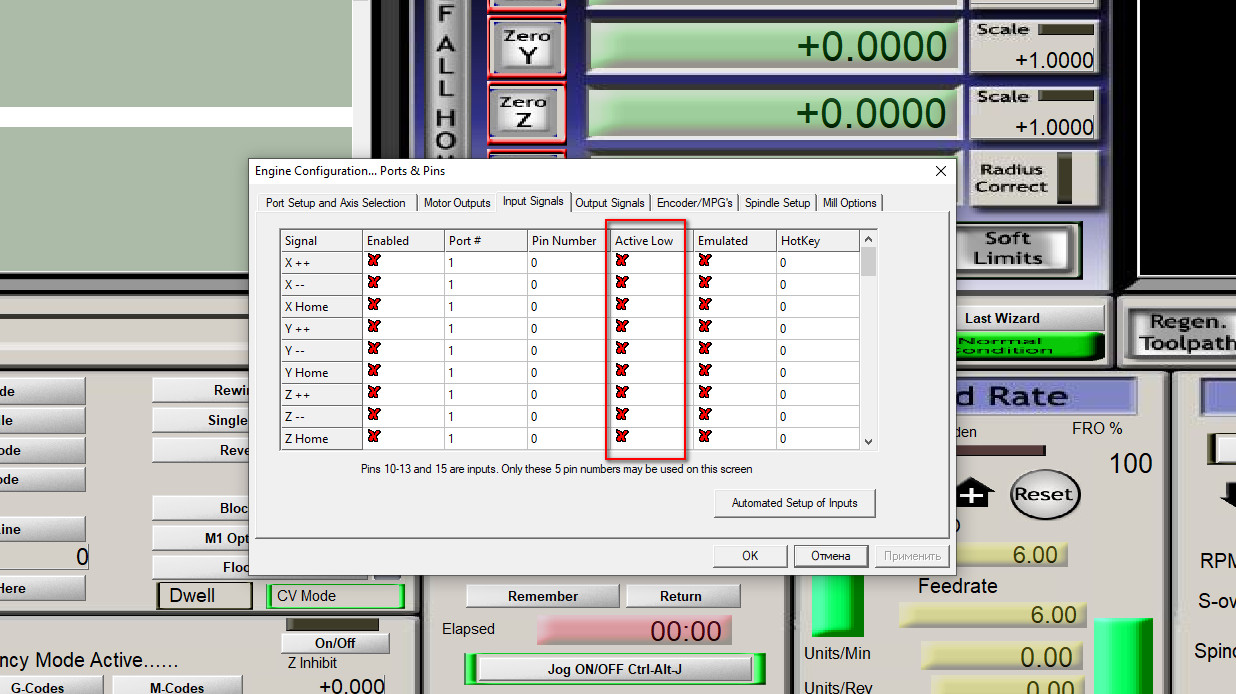Viewport: 1236px width, 694px height.
Task: Toggle Enabled for X -- signal
Action: click(x=374, y=282)
